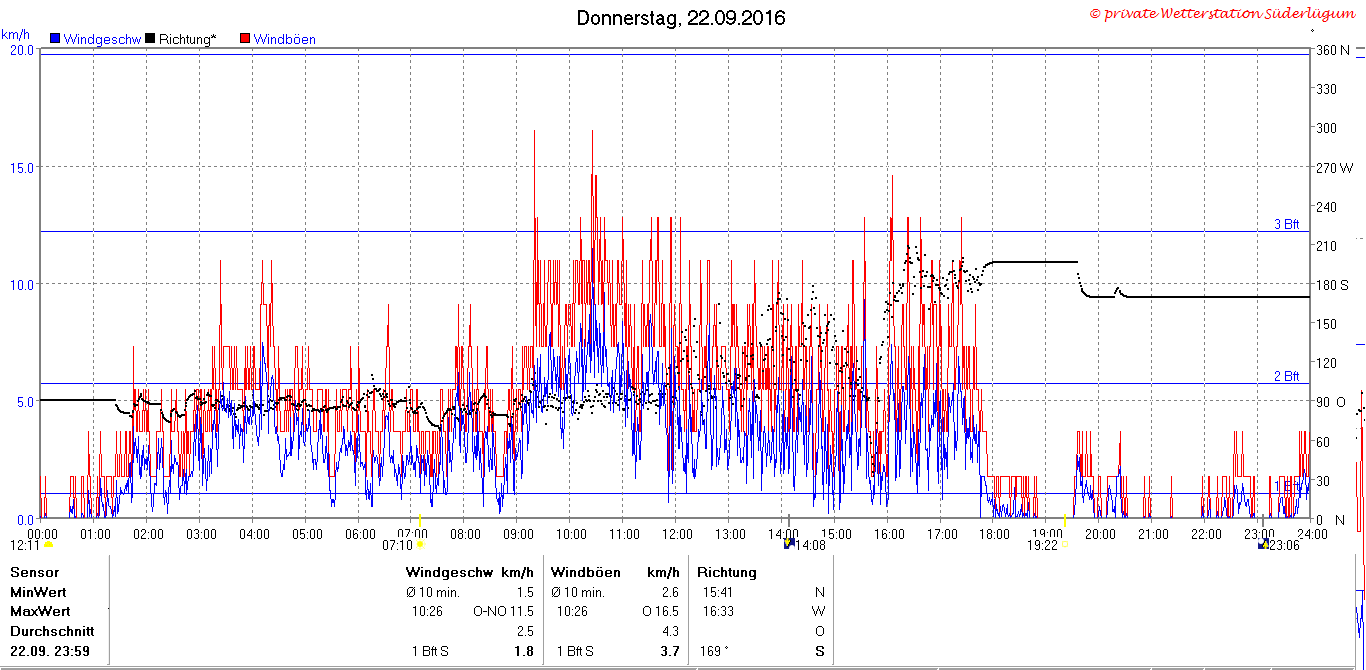
Task: Click the 2 Bft threshold label
Action: [x=1287, y=376]
